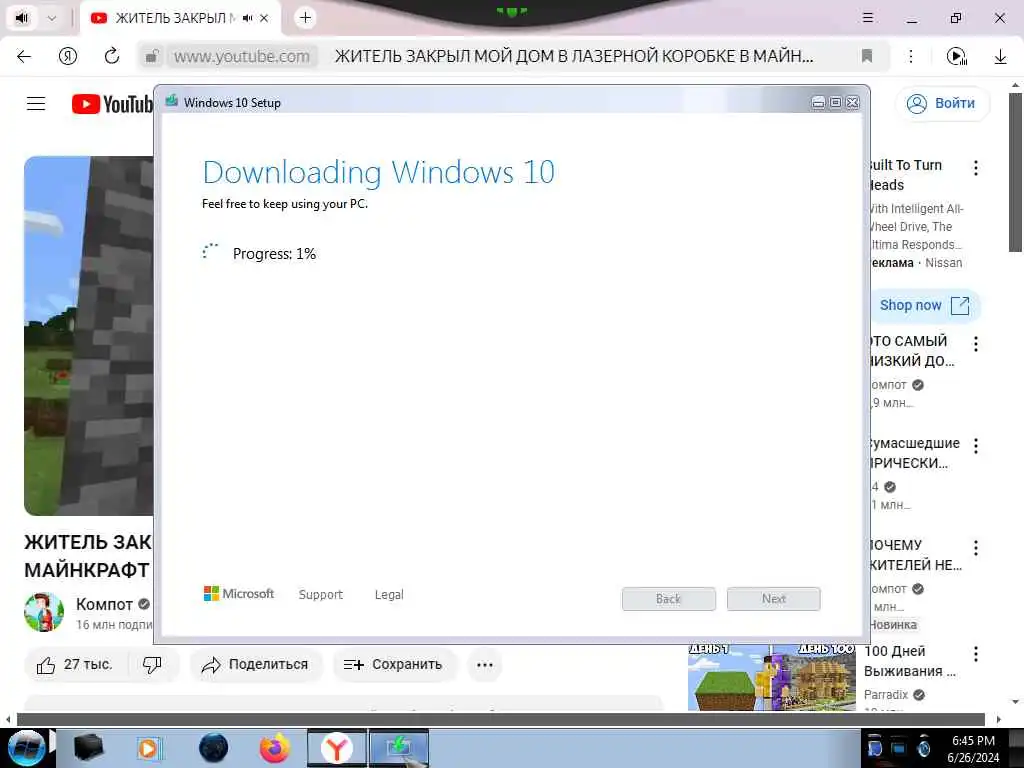Open more video actions ellipsis

tap(485, 665)
